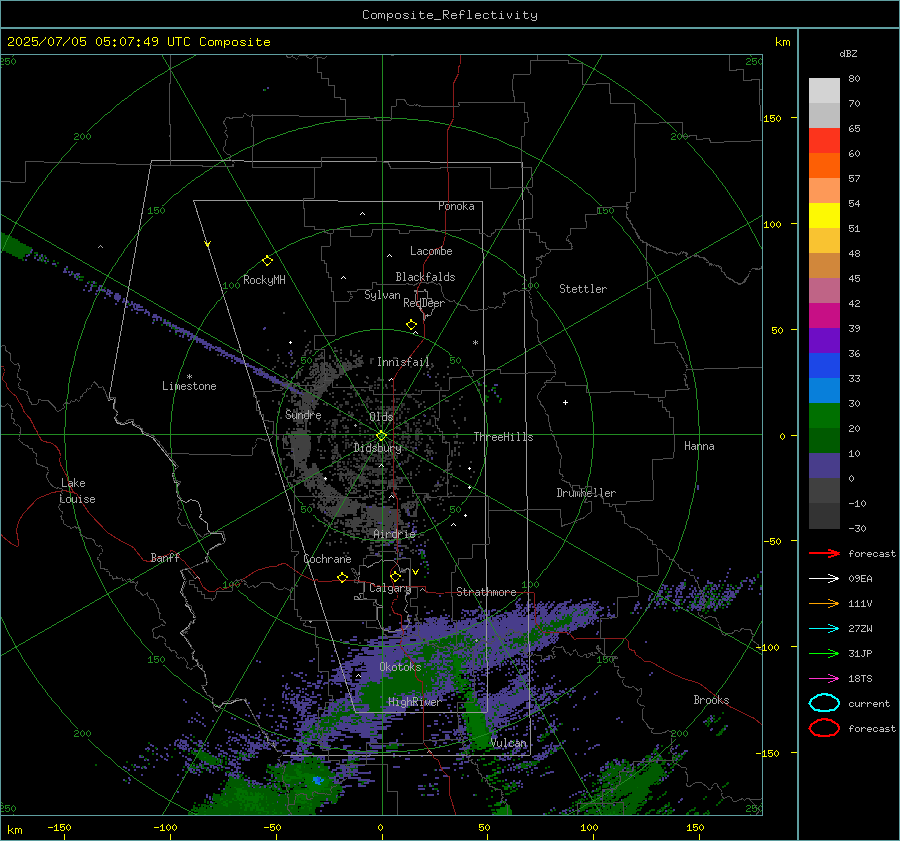This screenshot has height=841, width=900.
Task: Click the Stettler town label
Action: (x=583, y=289)
